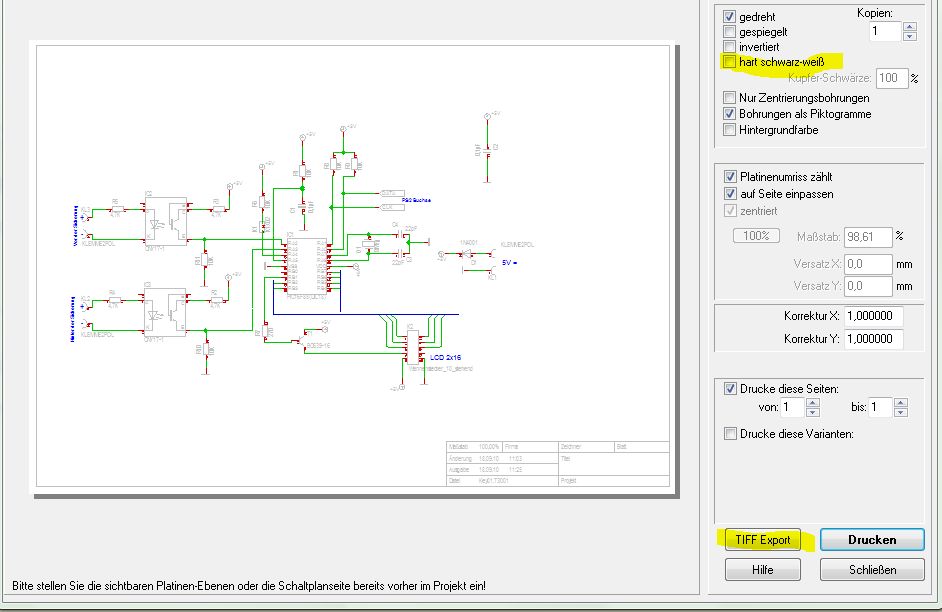
Task: Check Nur Zentrierungsbohrungen
Action: [x=729, y=97]
